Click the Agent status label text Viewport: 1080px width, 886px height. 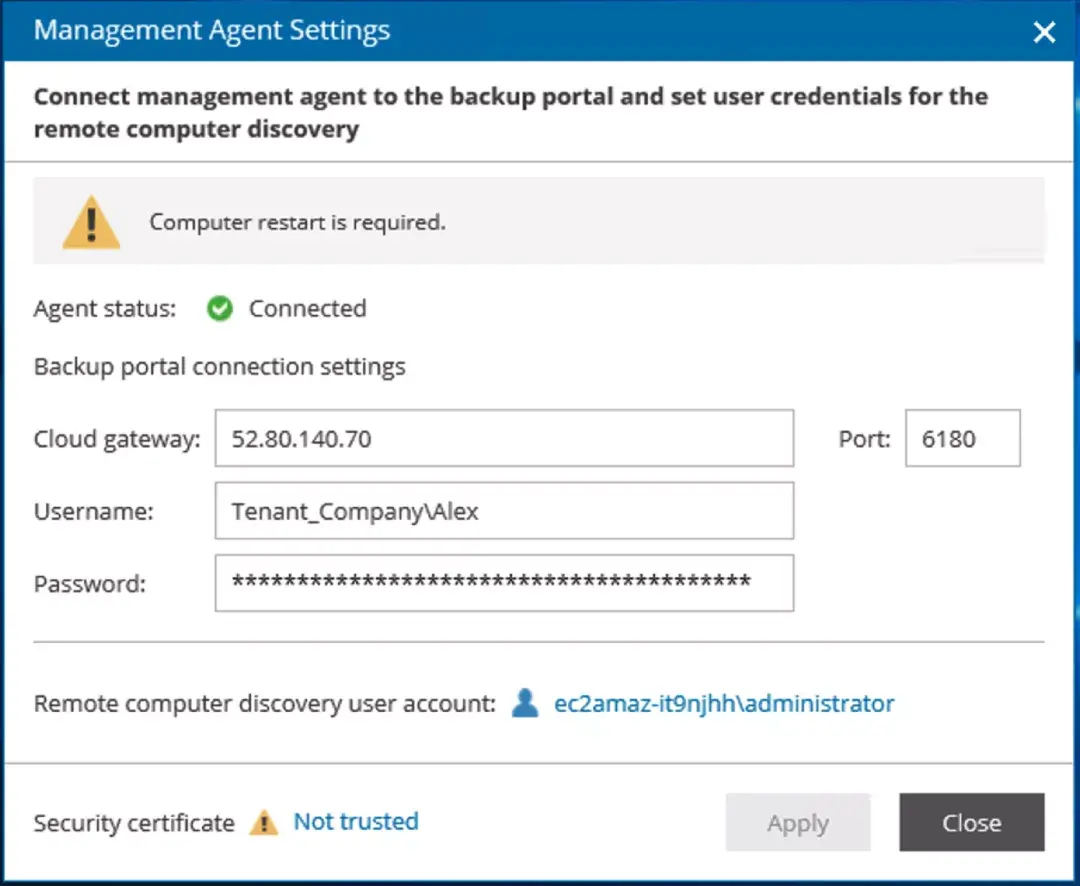103,309
